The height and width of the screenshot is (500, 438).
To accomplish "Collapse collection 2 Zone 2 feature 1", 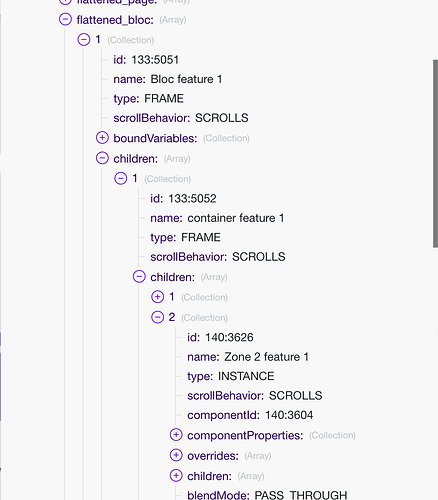I will (x=158, y=317).
